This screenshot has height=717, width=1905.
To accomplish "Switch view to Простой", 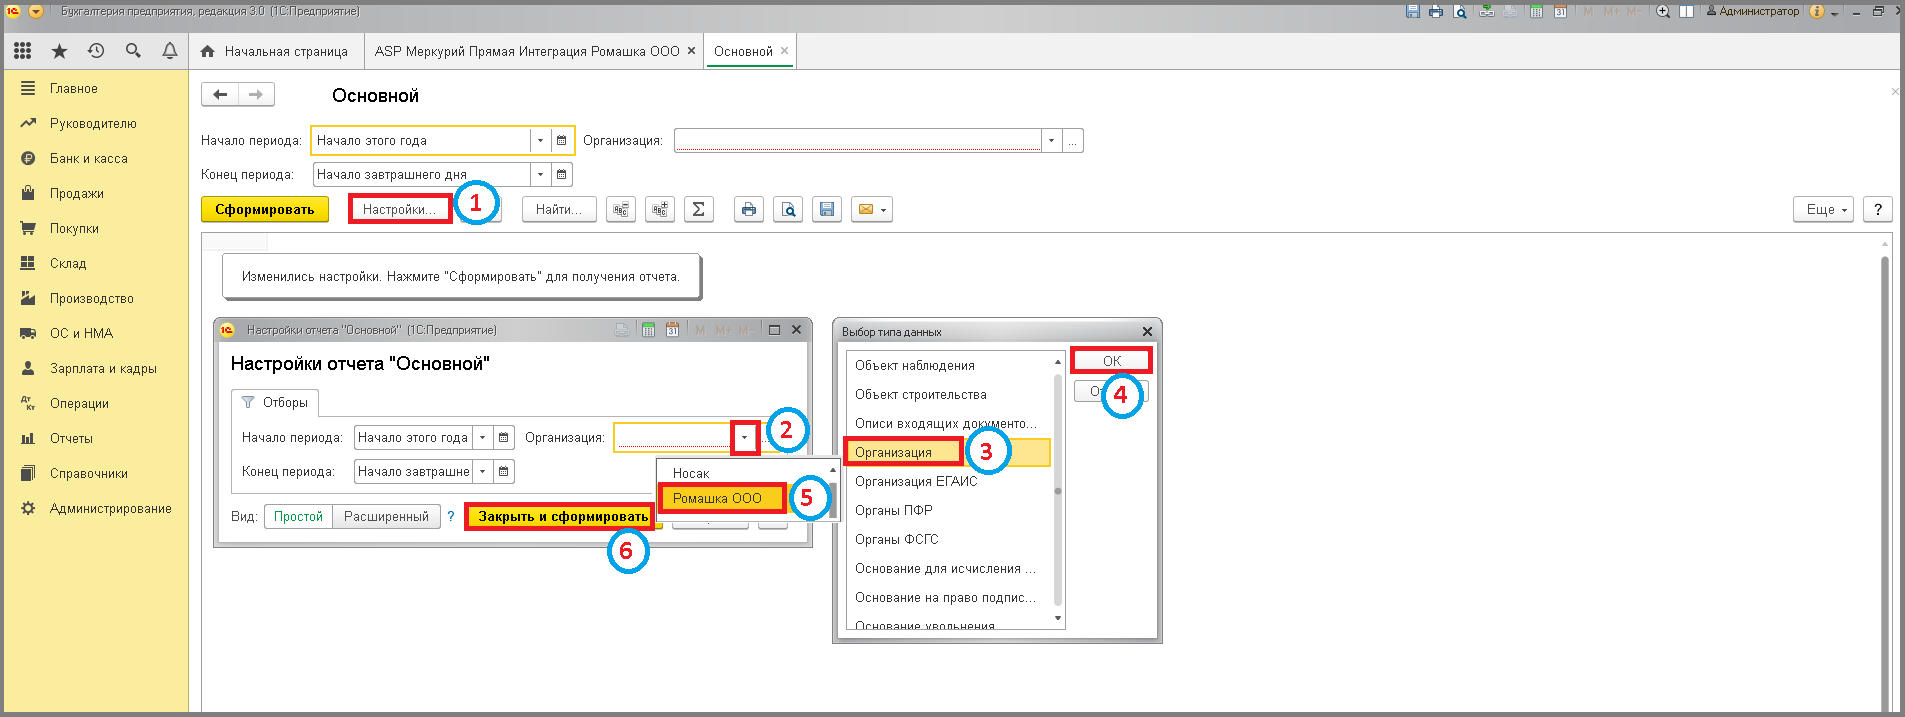I will pyautogui.click(x=299, y=517).
